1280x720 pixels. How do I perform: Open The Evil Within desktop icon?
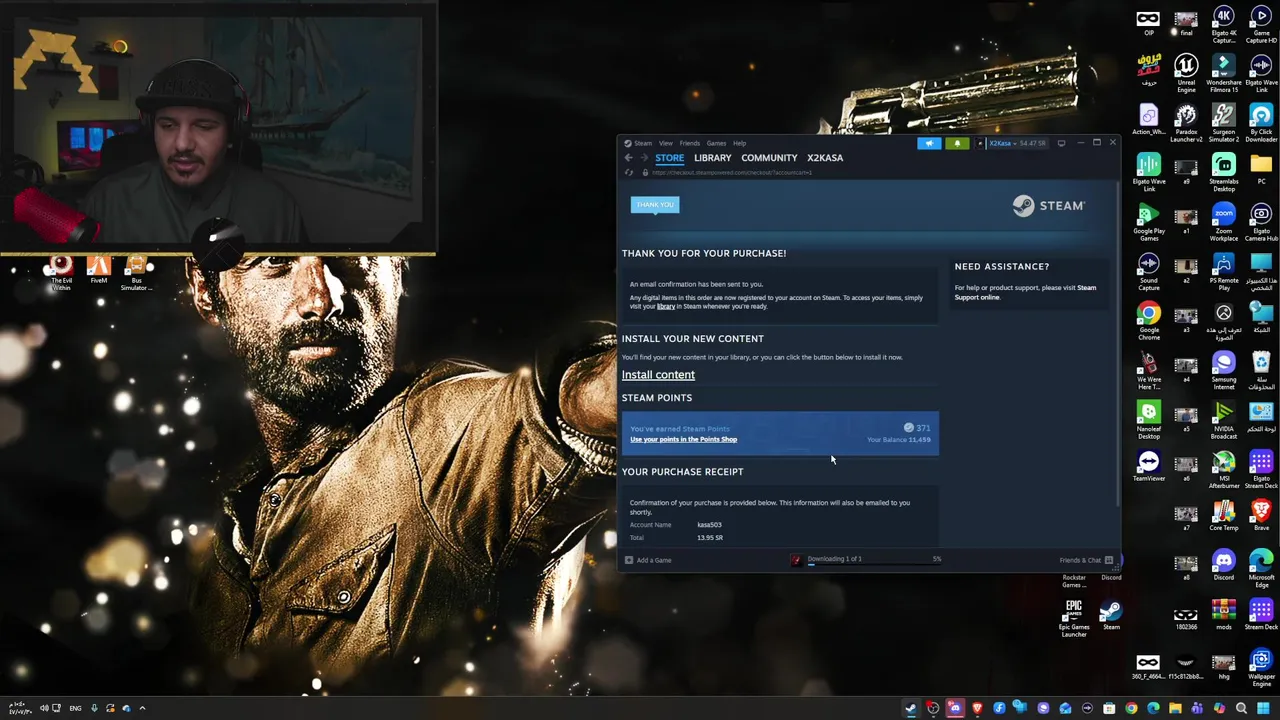(61, 272)
